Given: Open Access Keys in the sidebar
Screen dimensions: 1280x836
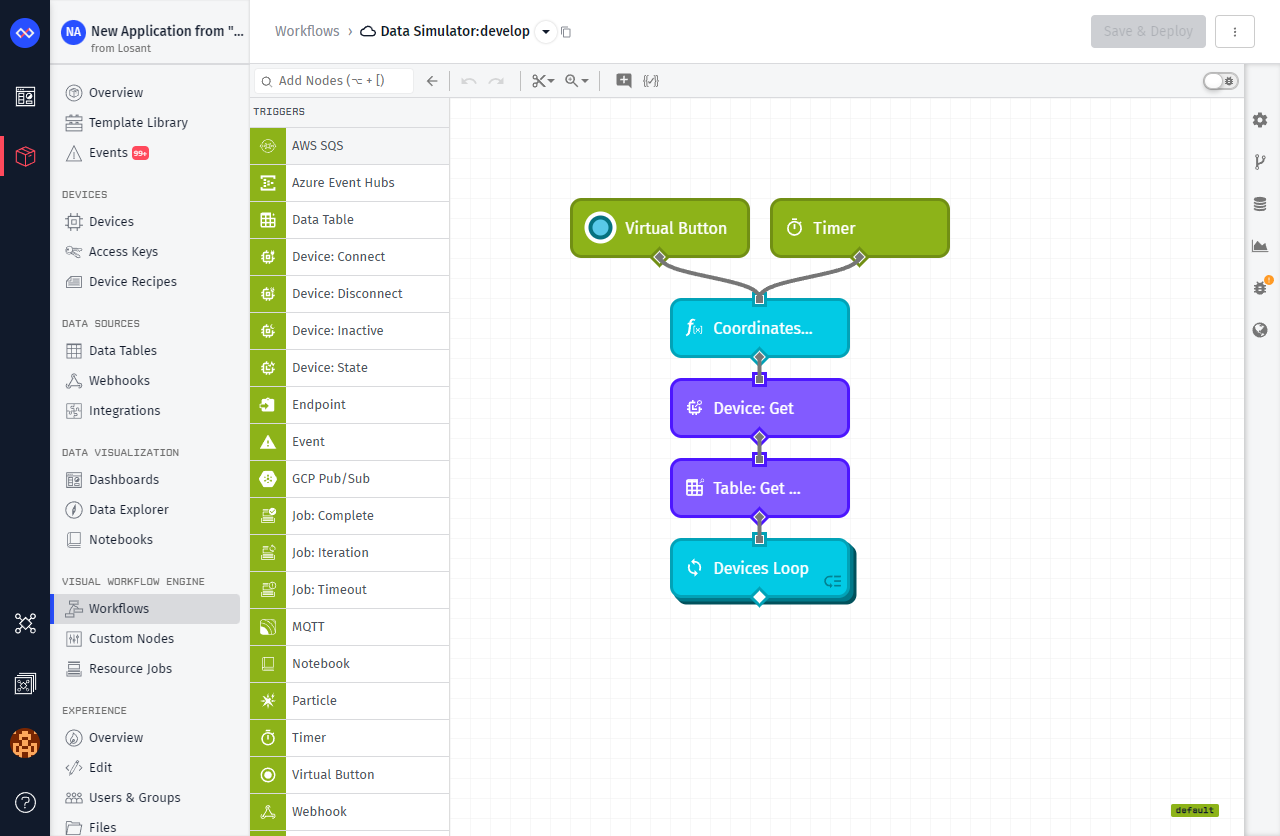Looking at the screenshot, I should (x=145, y=252).
